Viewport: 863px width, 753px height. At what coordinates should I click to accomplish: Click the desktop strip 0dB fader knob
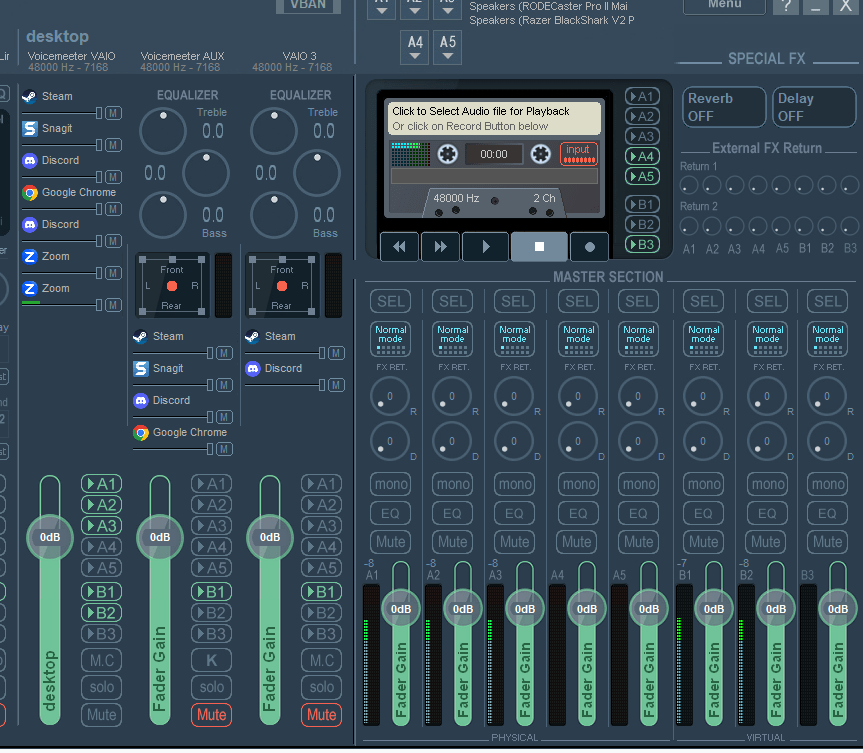[x=50, y=538]
